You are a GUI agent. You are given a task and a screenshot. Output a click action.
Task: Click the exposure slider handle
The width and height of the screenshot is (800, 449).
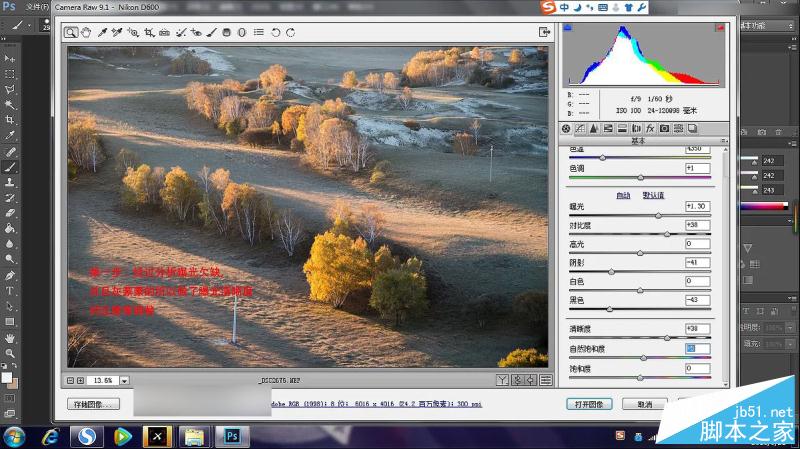658,216
